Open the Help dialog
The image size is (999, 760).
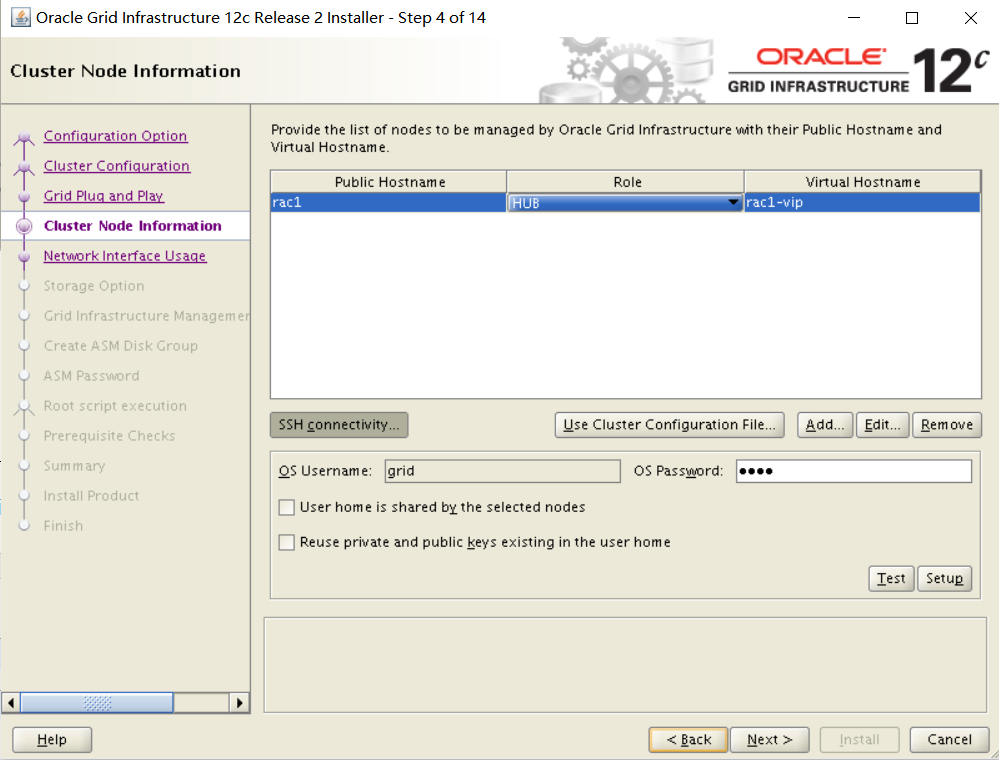pyautogui.click(x=52, y=740)
